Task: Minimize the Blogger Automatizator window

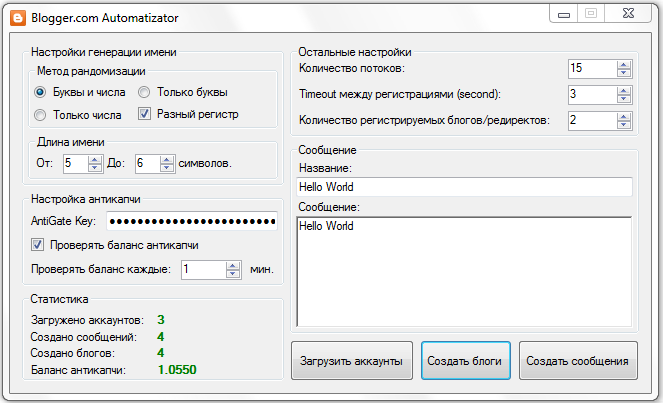Action: point(564,14)
